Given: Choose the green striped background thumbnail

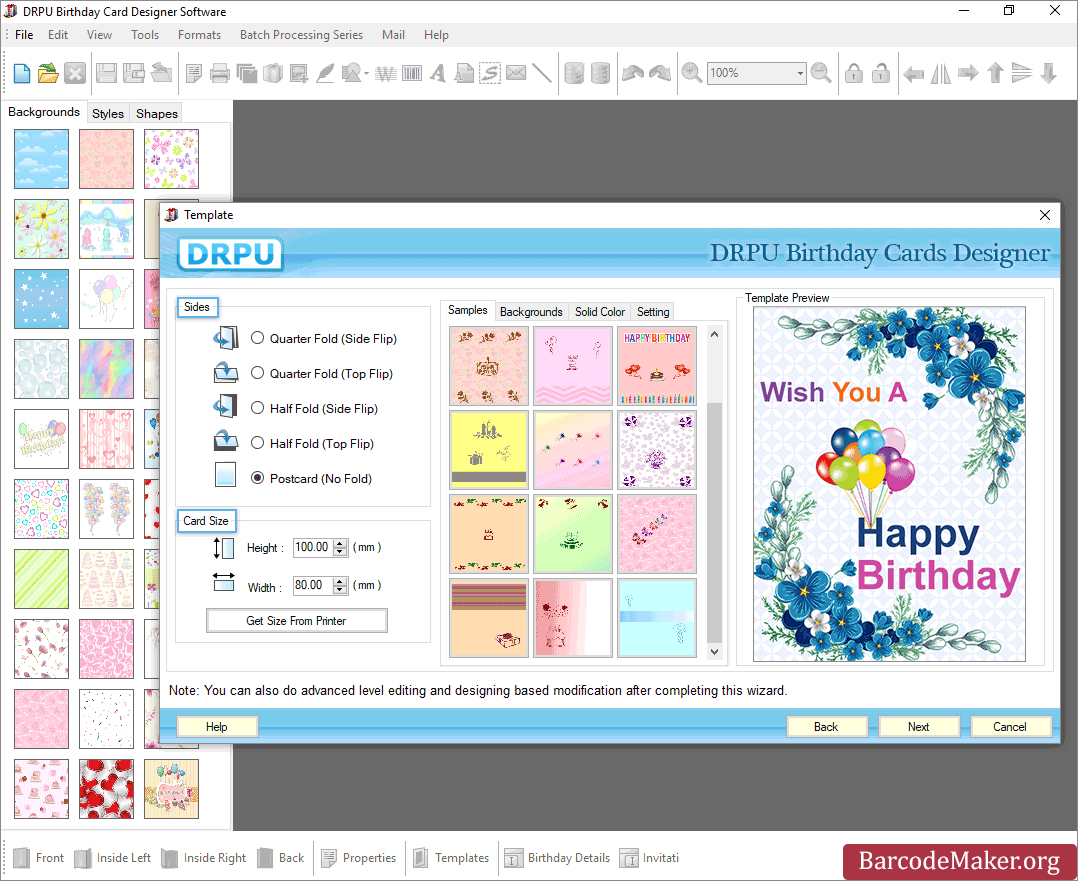Looking at the screenshot, I should tap(41, 578).
